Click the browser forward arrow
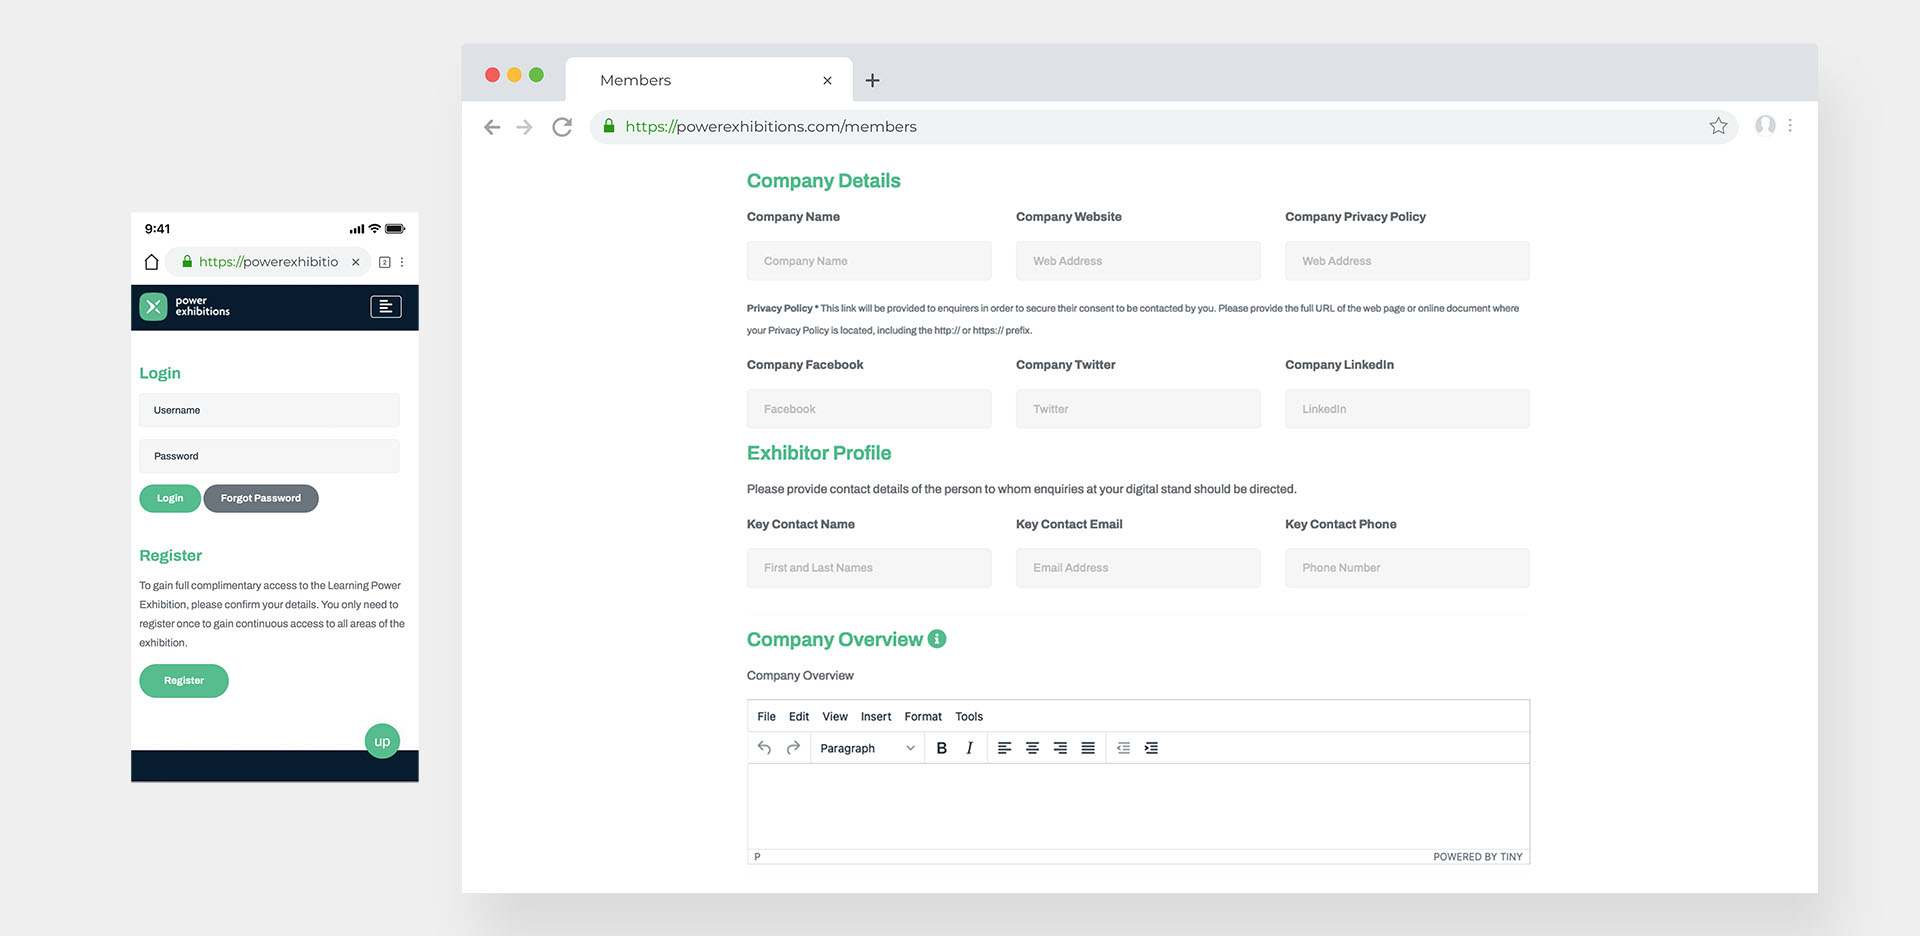1920x936 pixels. (524, 127)
